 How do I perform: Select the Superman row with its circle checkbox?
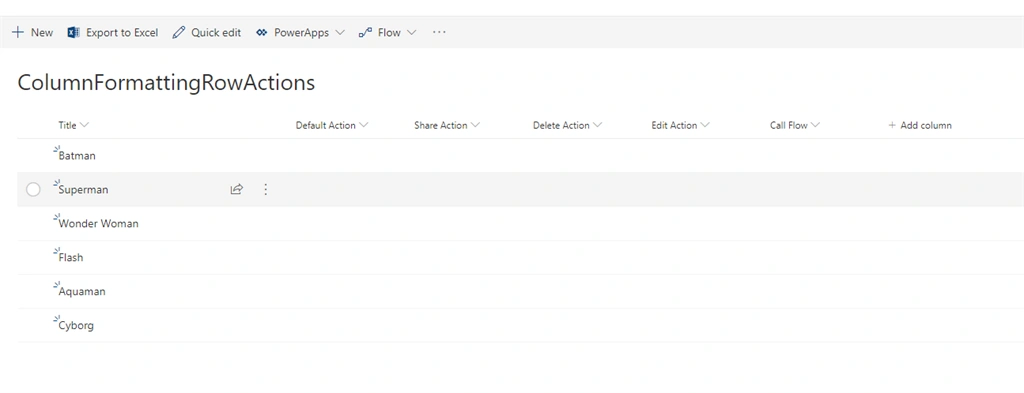(x=33, y=189)
